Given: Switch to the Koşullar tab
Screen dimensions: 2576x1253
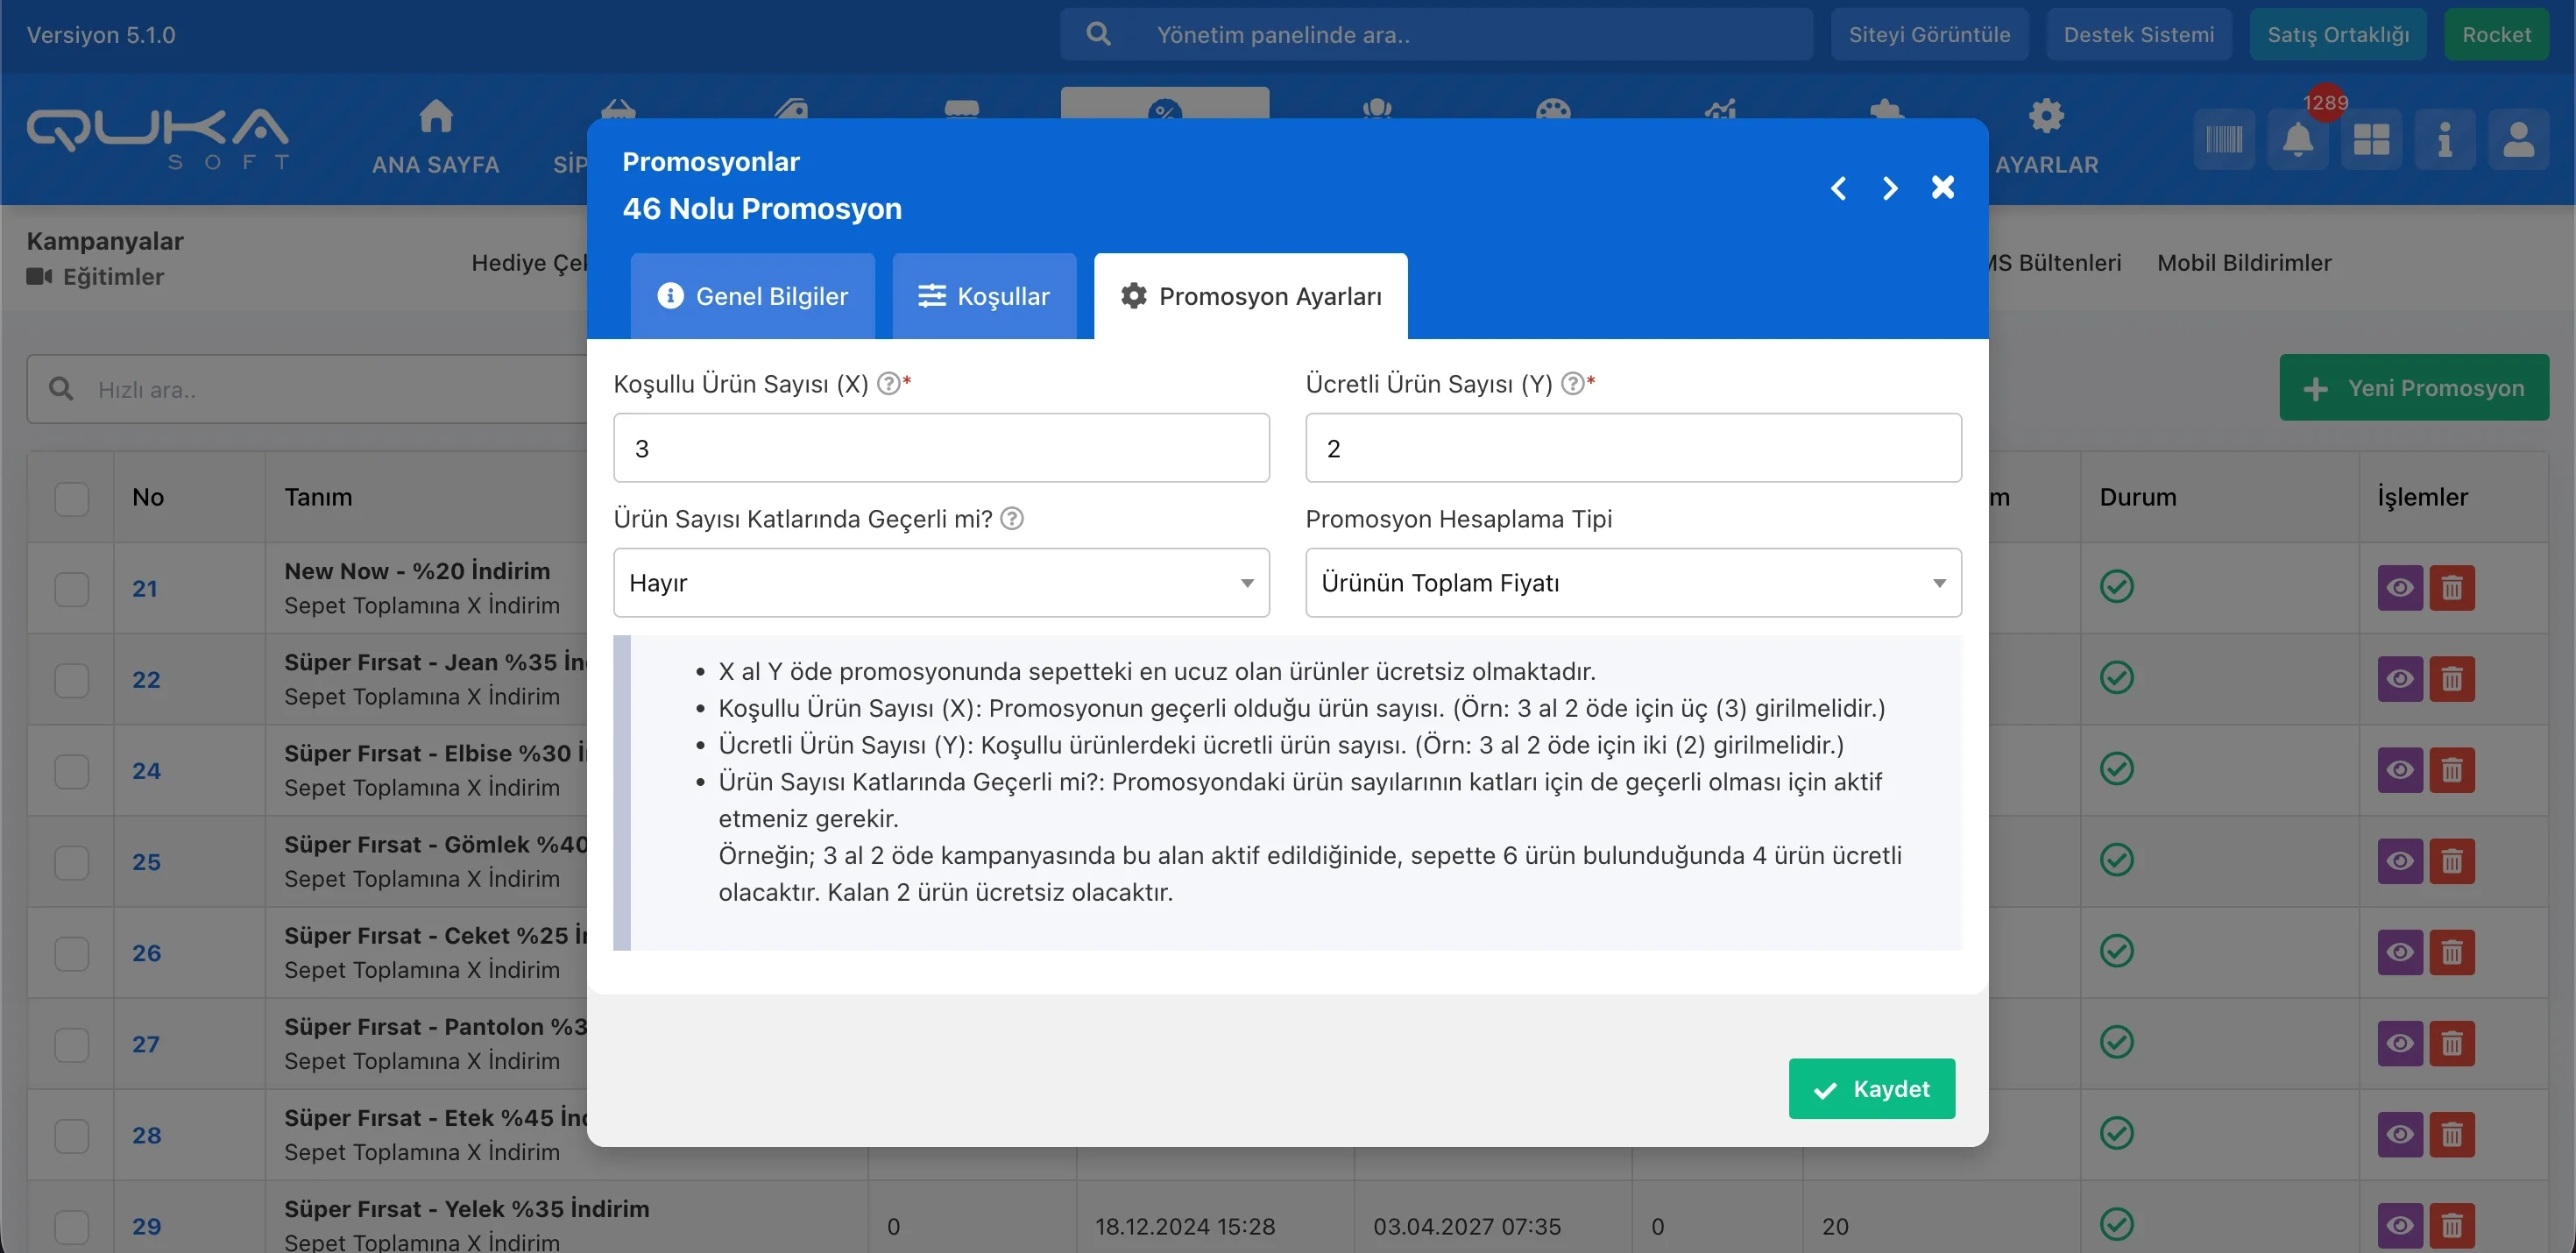Looking at the screenshot, I should tap(984, 297).
